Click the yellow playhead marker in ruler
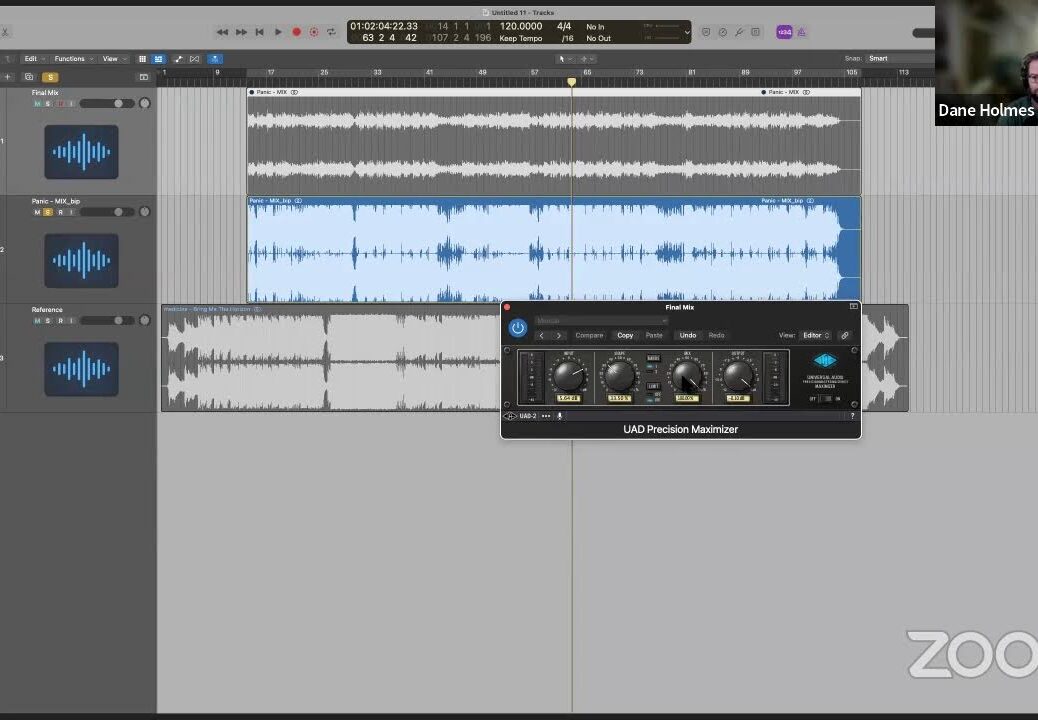1038x720 pixels. 571,81
